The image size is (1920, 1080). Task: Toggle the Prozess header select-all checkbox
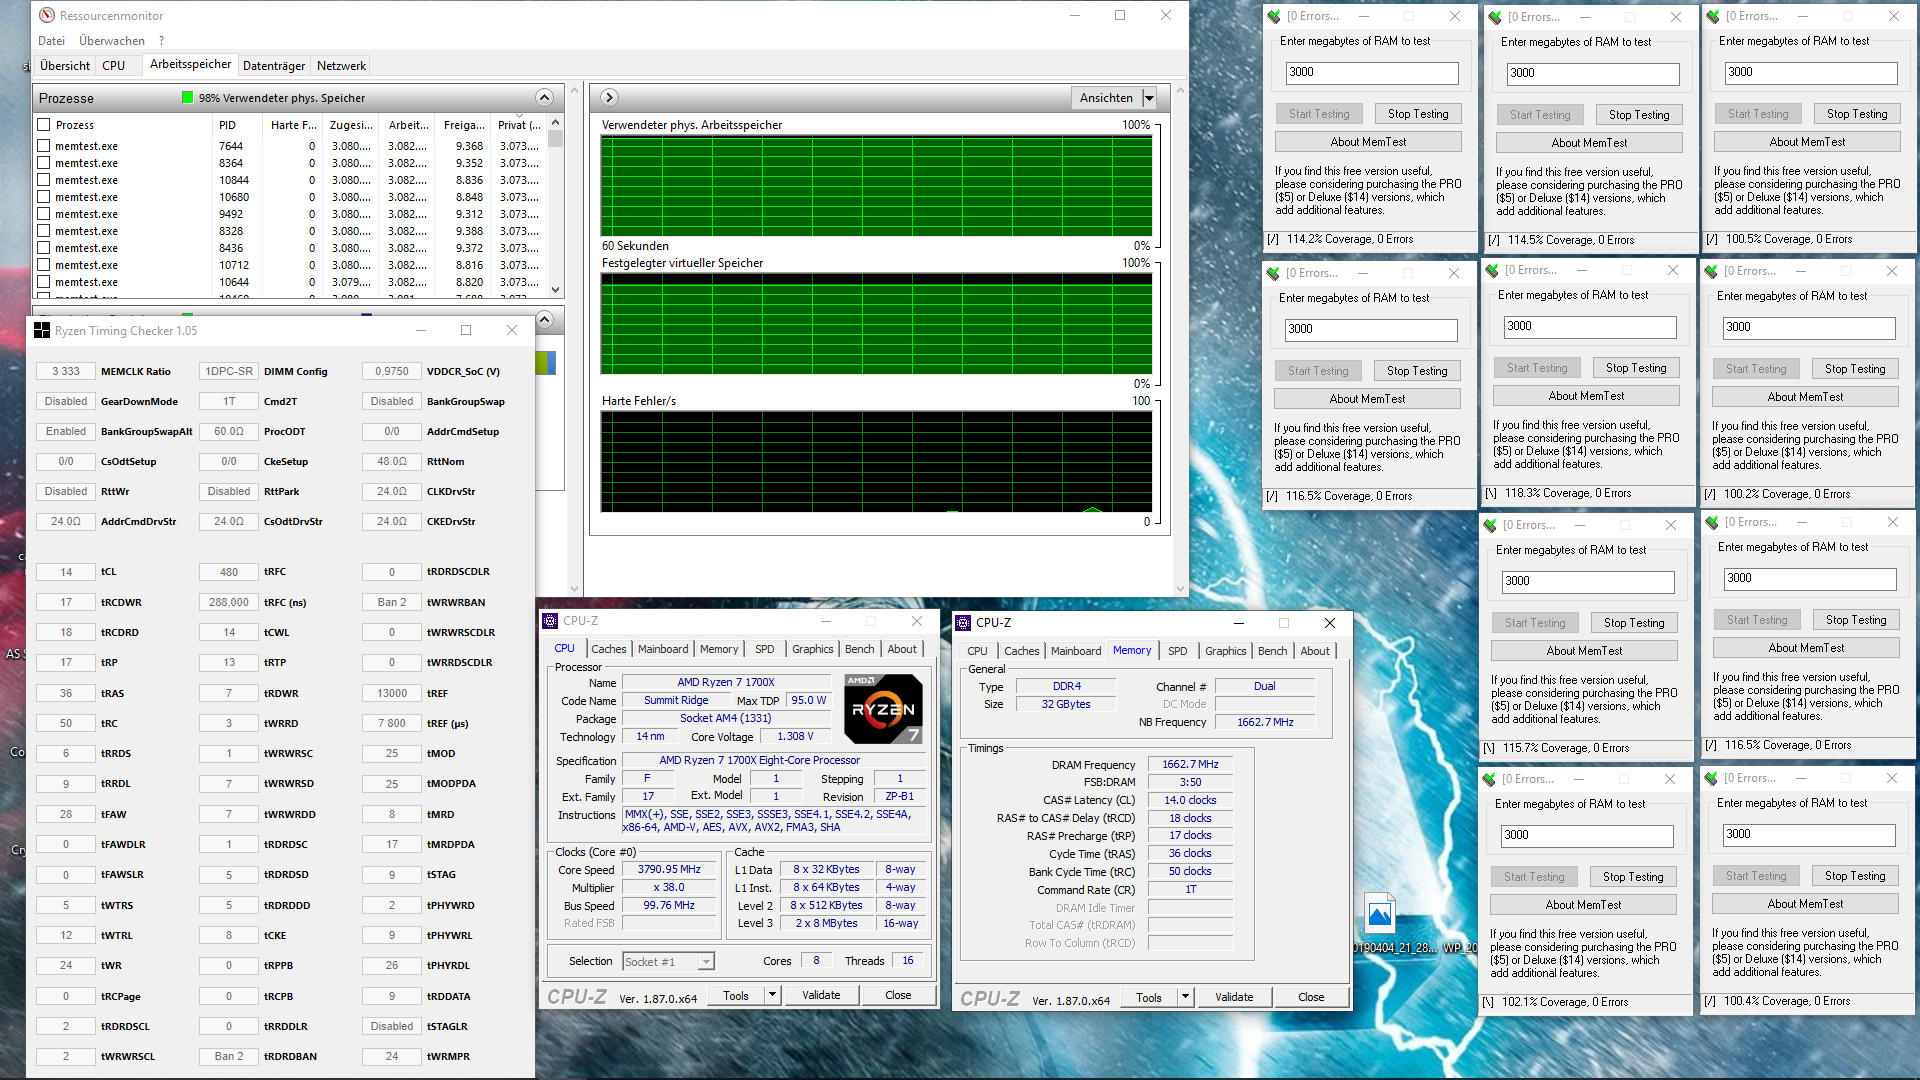pos(43,125)
